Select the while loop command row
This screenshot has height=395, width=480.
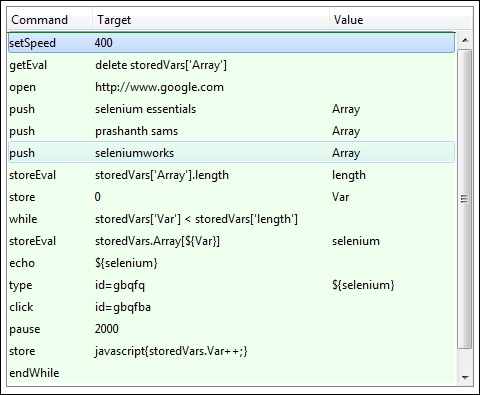232,219
